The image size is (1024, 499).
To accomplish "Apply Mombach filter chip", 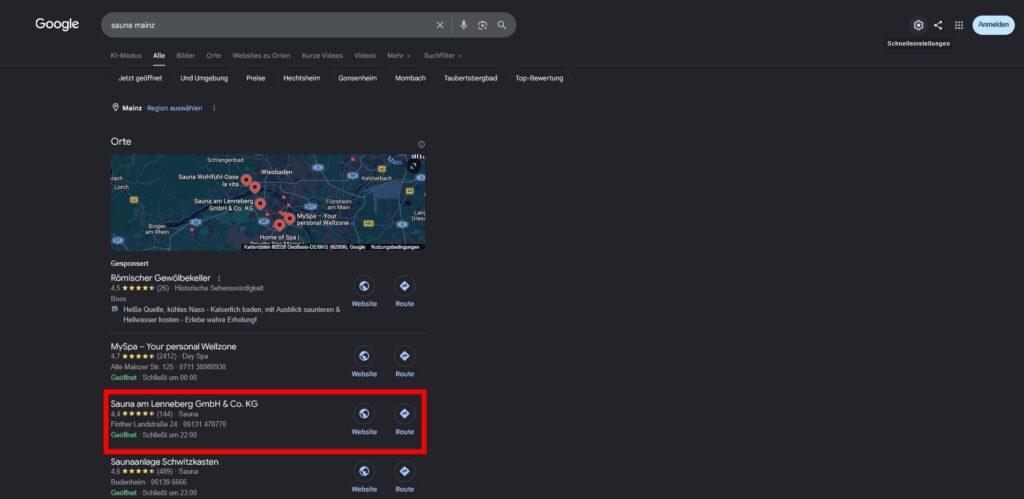I will tap(410, 78).
